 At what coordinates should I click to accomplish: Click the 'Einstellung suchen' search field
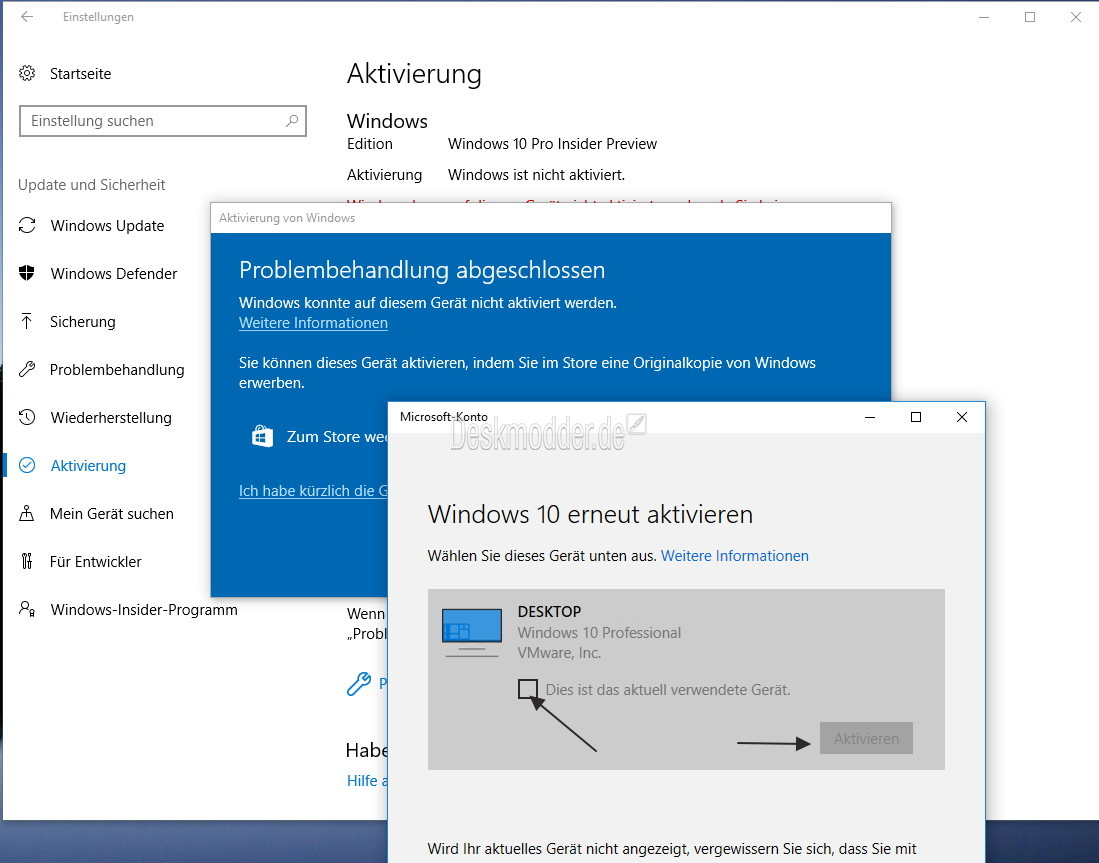(163, 121)
